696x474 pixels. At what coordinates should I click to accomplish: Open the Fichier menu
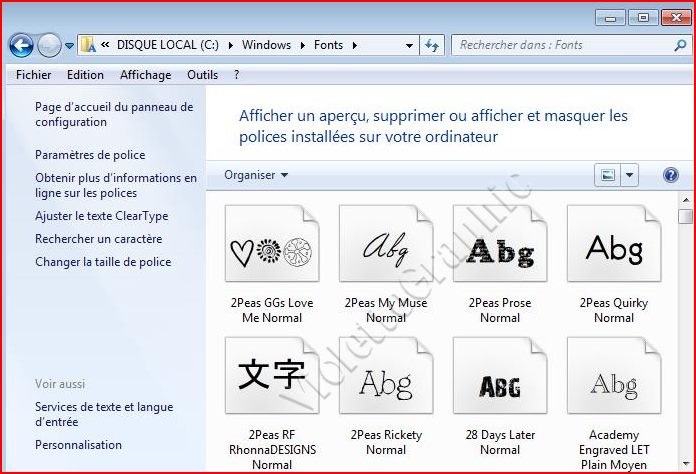pos(34,75)
